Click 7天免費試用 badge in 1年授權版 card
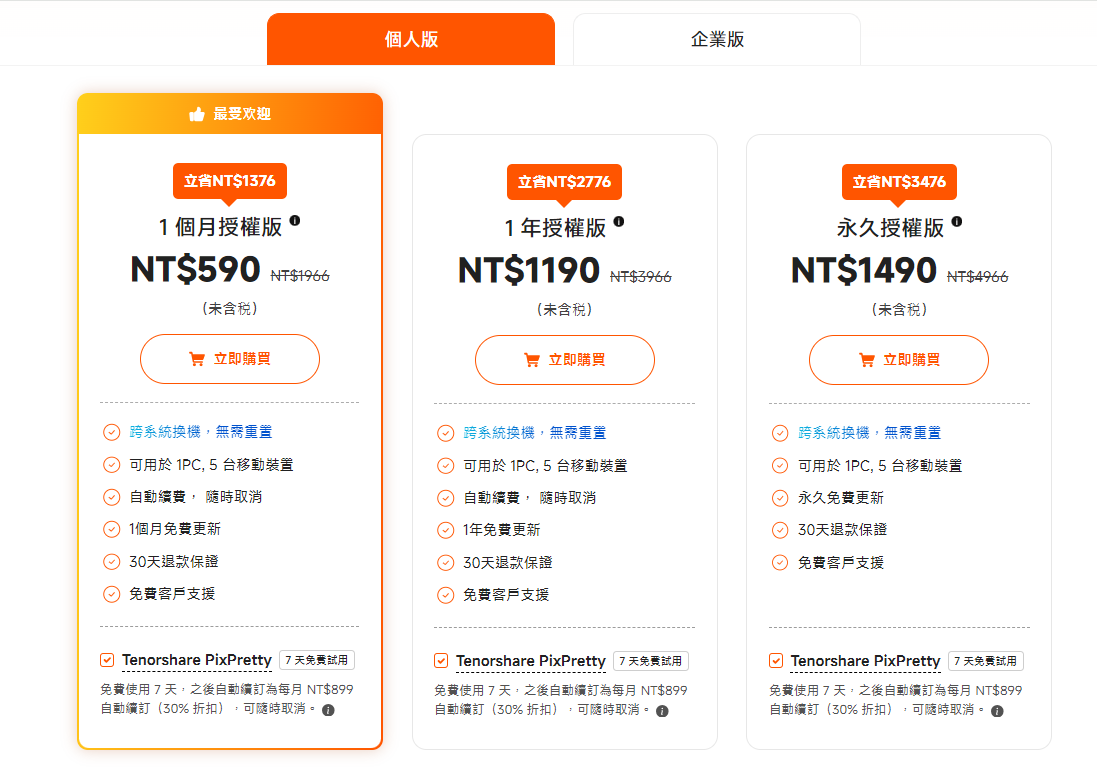The height and width of the screenshot is (780, 1097). click(x=651, y=661)
